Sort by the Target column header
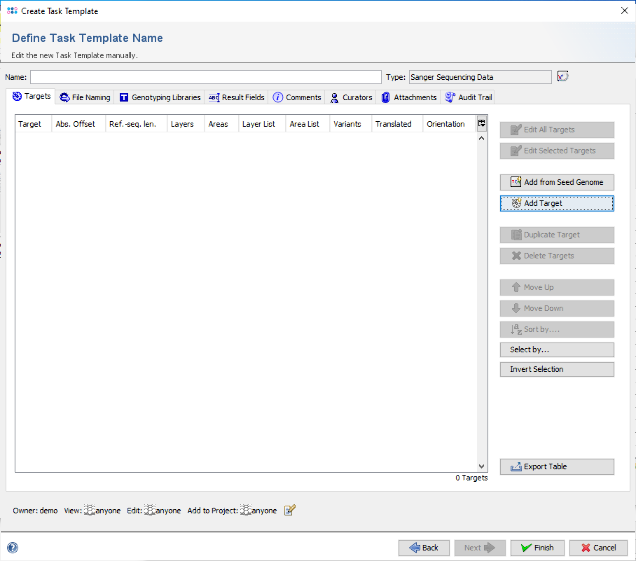The width and height of the screenshot is (636, 561). pos(34,124)
